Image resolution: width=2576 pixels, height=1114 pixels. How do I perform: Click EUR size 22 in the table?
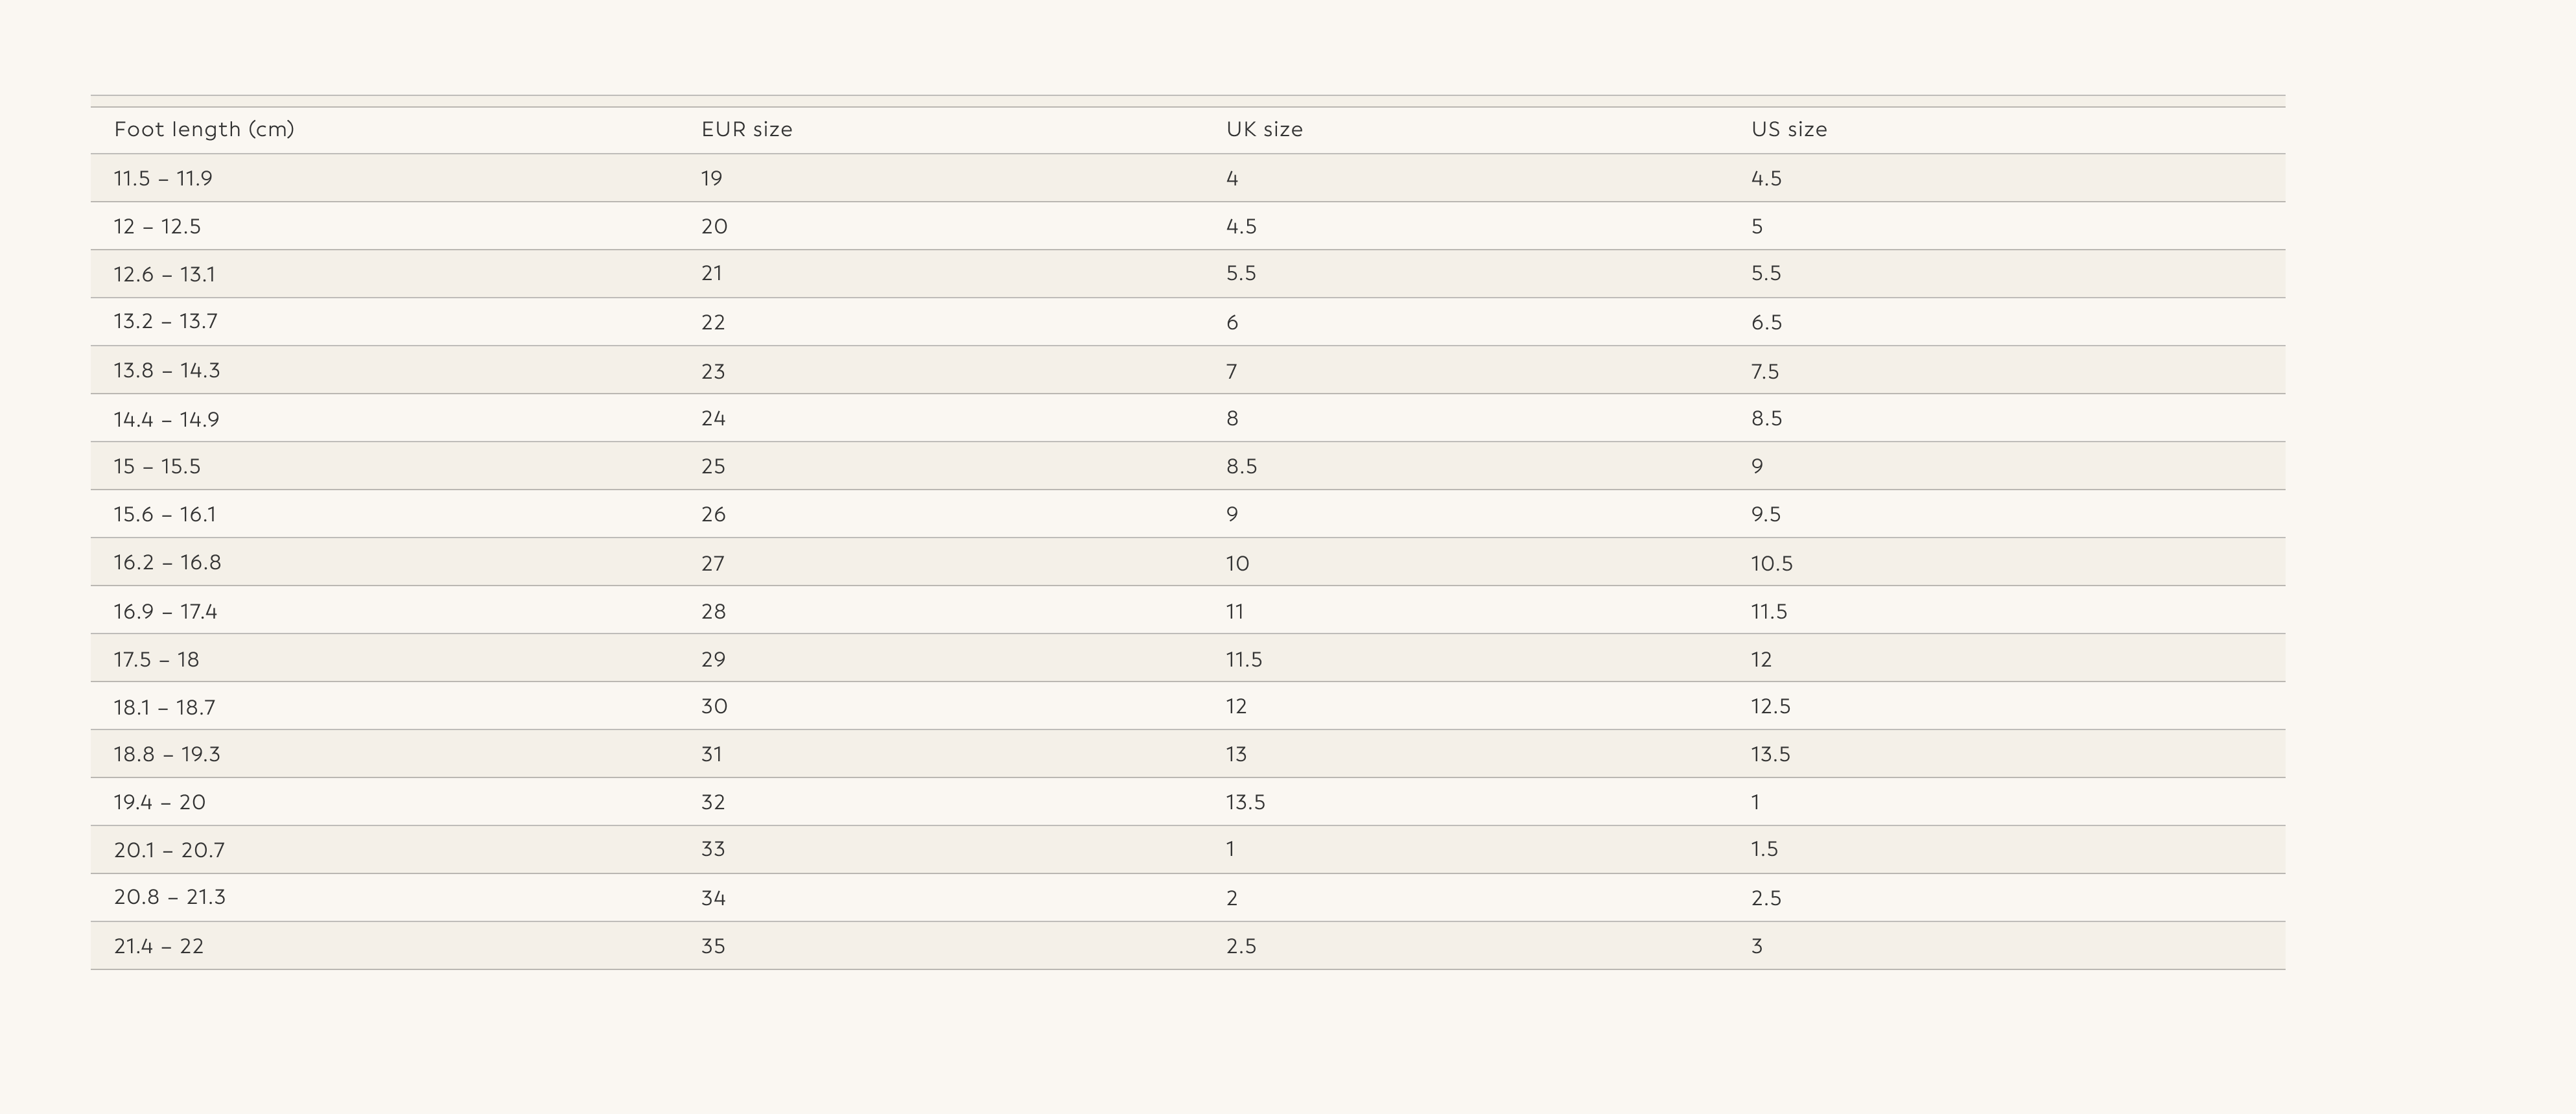tap(713, 323)
